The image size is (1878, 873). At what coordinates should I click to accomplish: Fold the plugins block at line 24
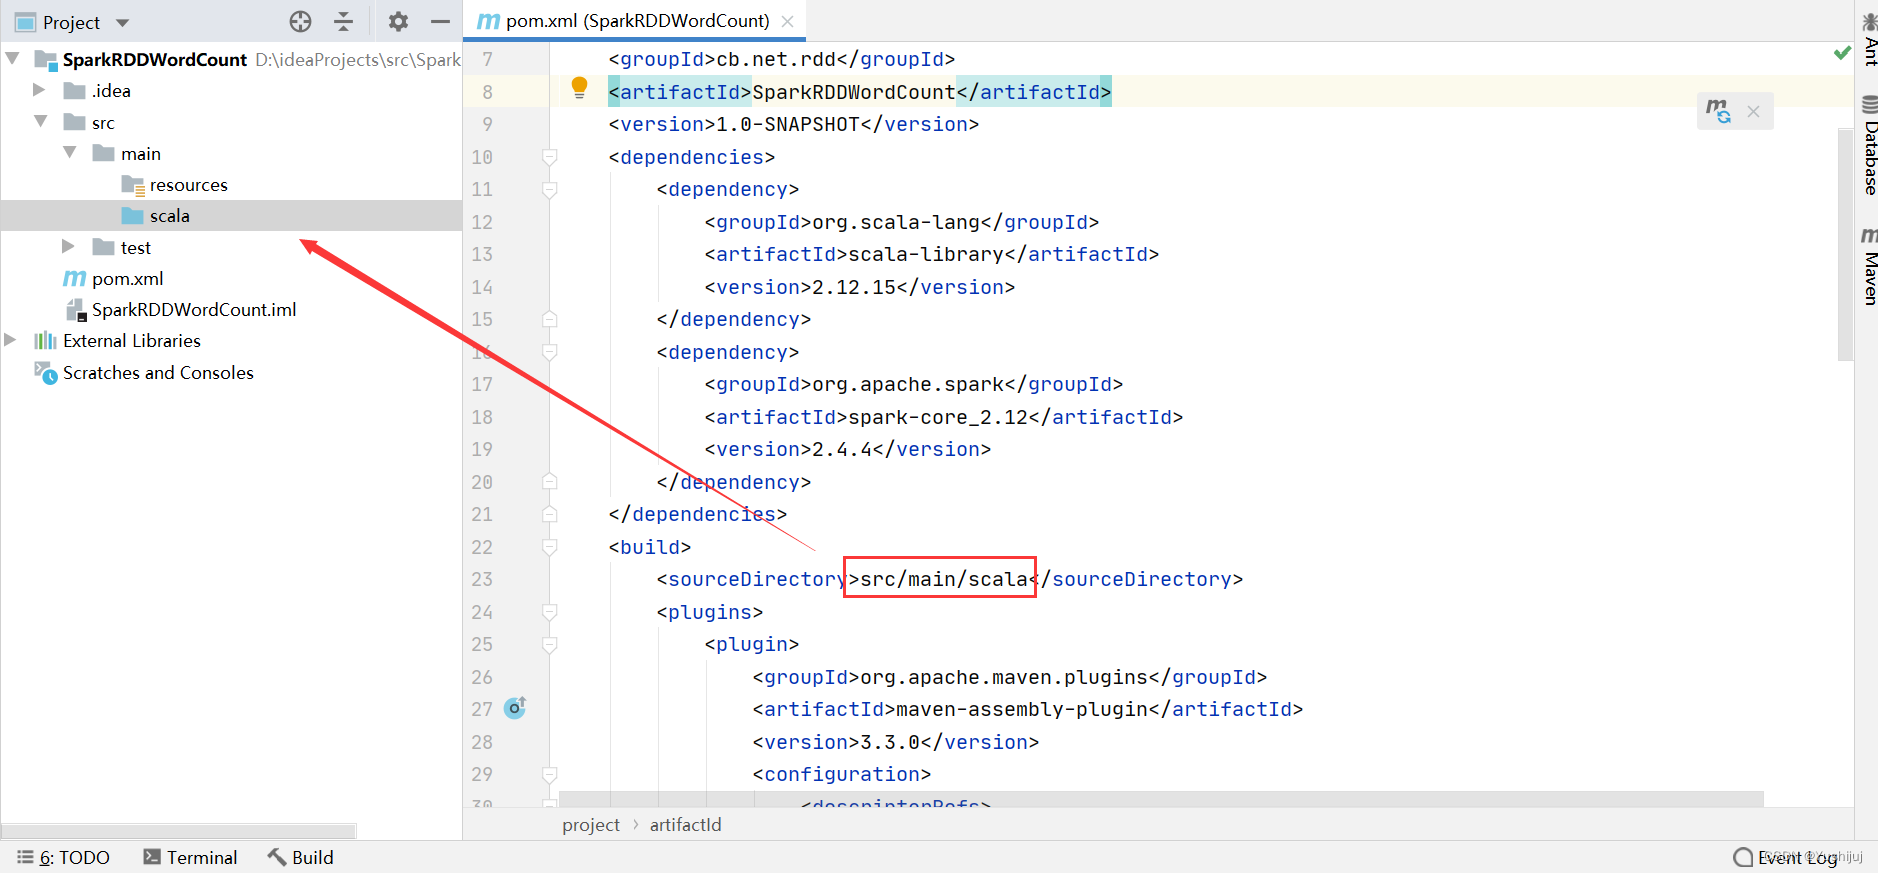[x=549, y=612]
